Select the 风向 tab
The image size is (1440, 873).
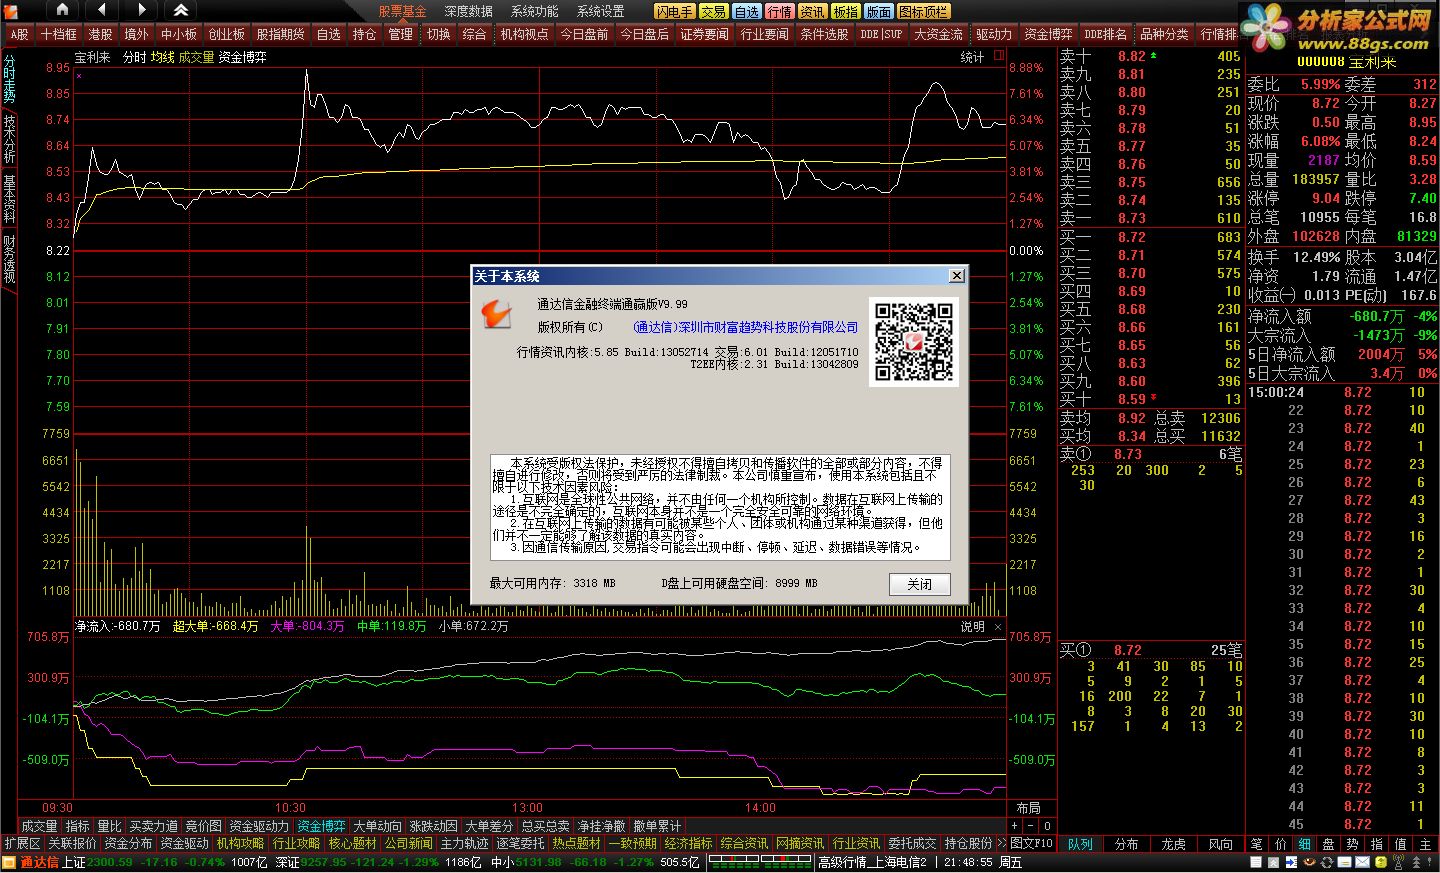[x=1220, y=844]
